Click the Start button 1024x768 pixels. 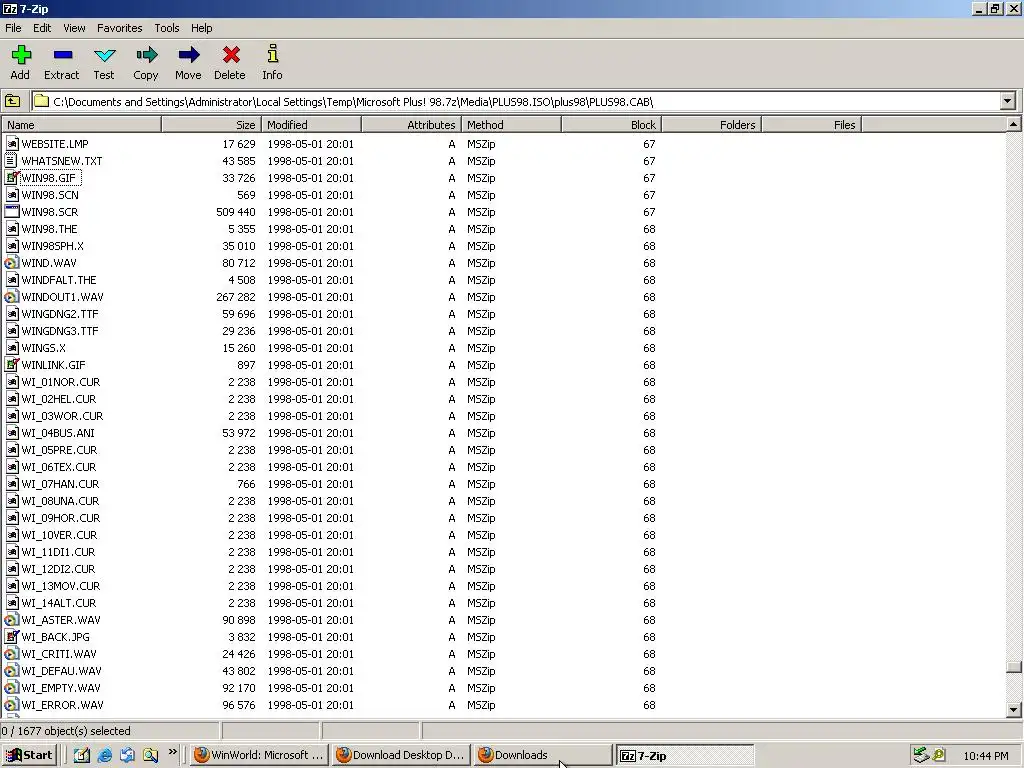(x=29, y=755)
